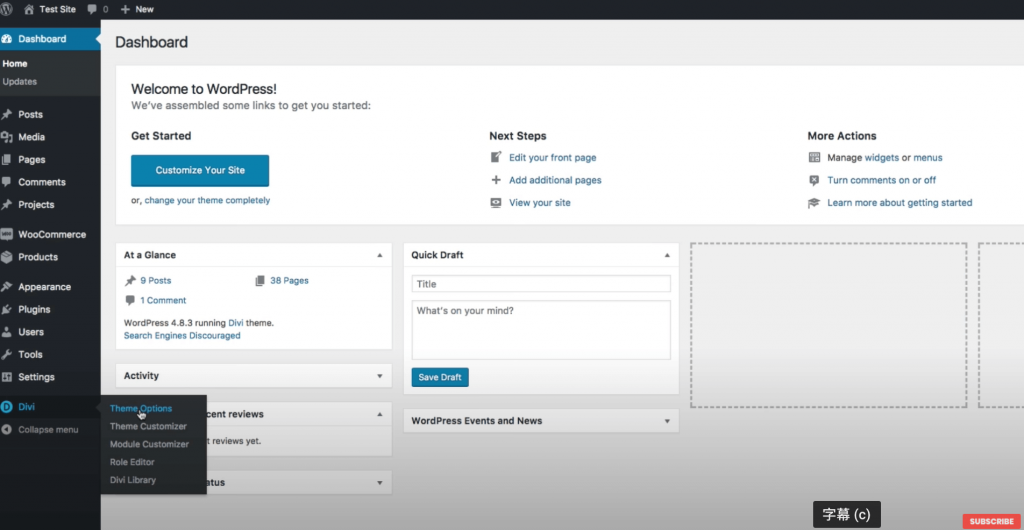The height and width of the screenshot is (530, 1024).
Task: Collapse the Quick Draft panel
Action: pos(667,255)
